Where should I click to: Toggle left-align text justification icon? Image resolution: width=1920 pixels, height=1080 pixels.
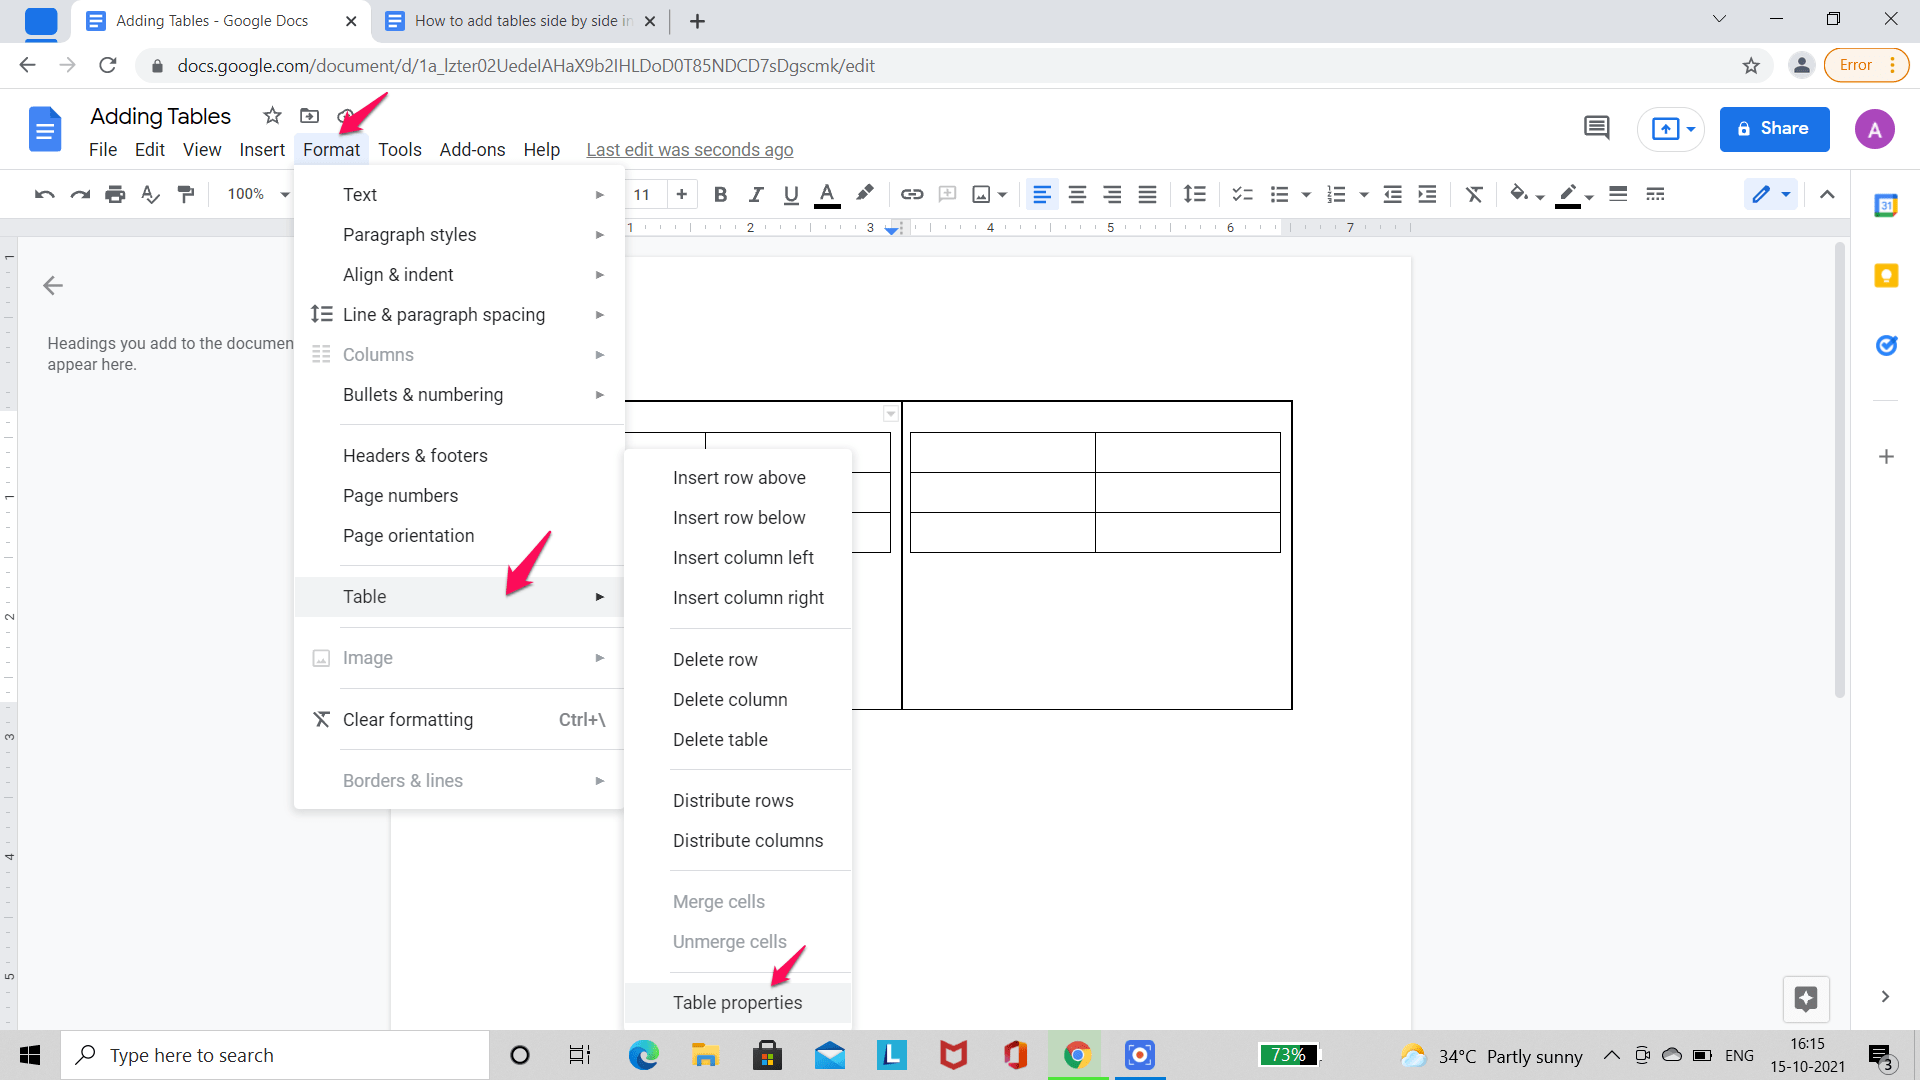click(x=1042, y=195)
